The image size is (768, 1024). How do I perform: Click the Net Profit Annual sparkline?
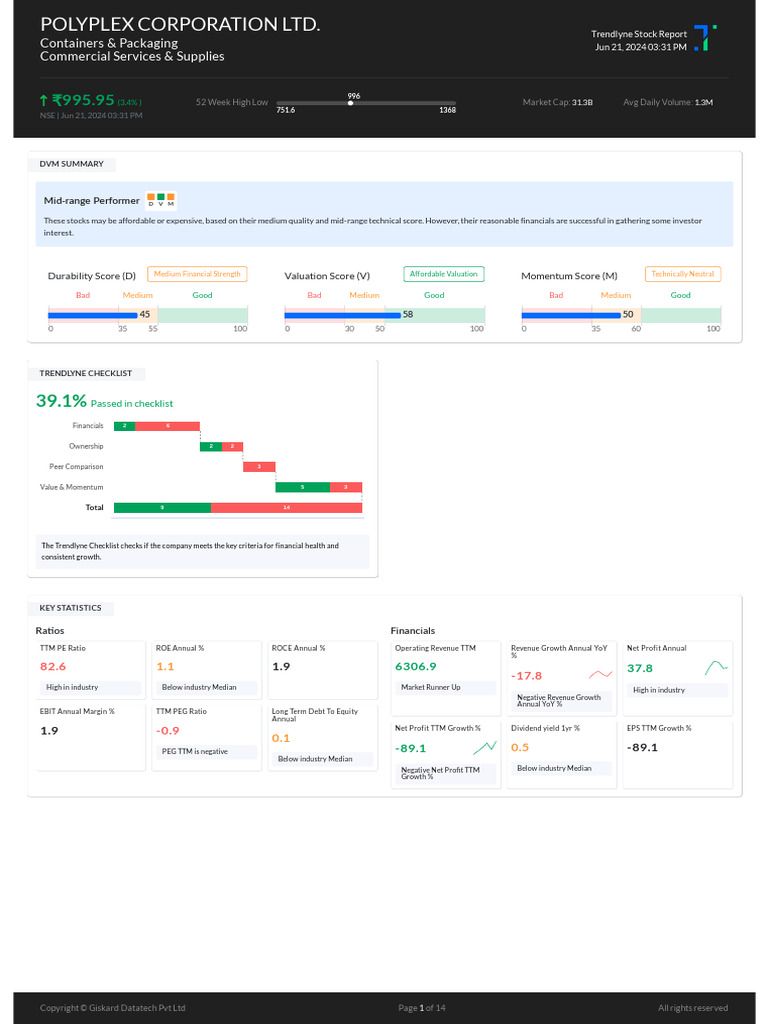716,667
